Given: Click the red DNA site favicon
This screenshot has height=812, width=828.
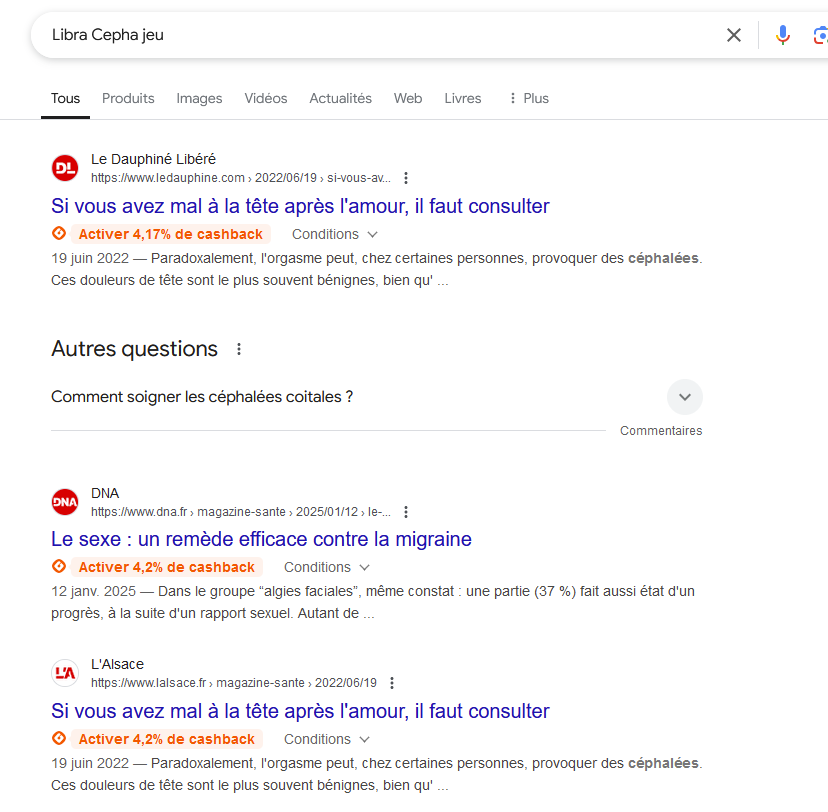Looking at the screenshot, I should (65, 502).
